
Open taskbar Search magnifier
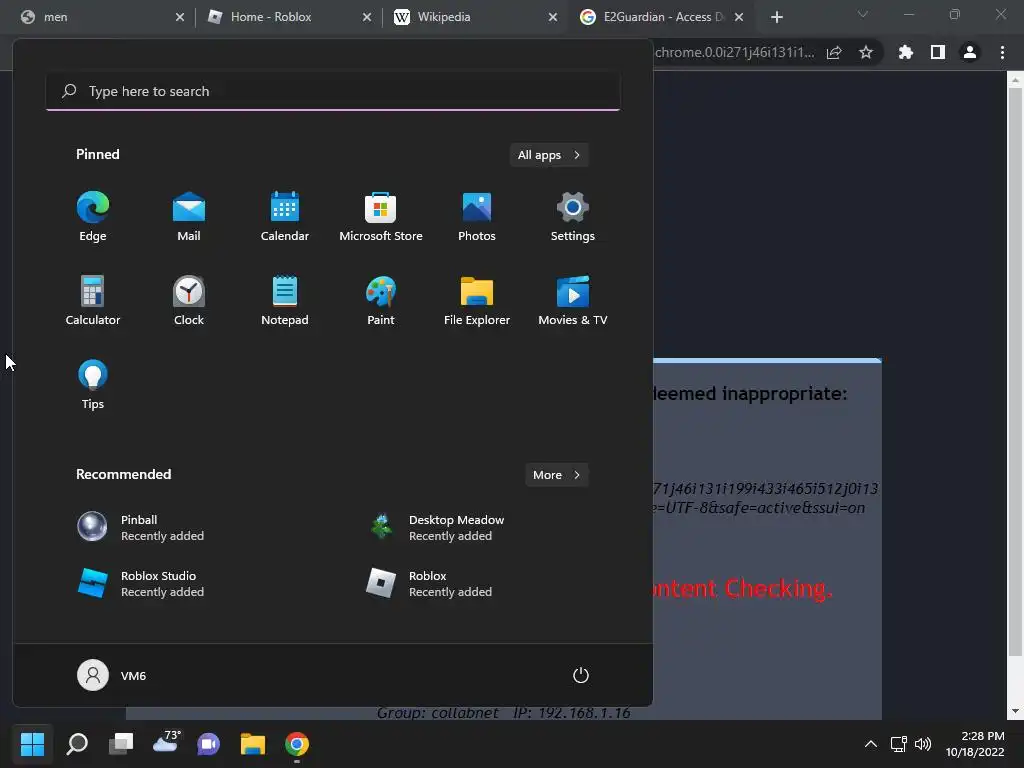[x=77, y=743]
